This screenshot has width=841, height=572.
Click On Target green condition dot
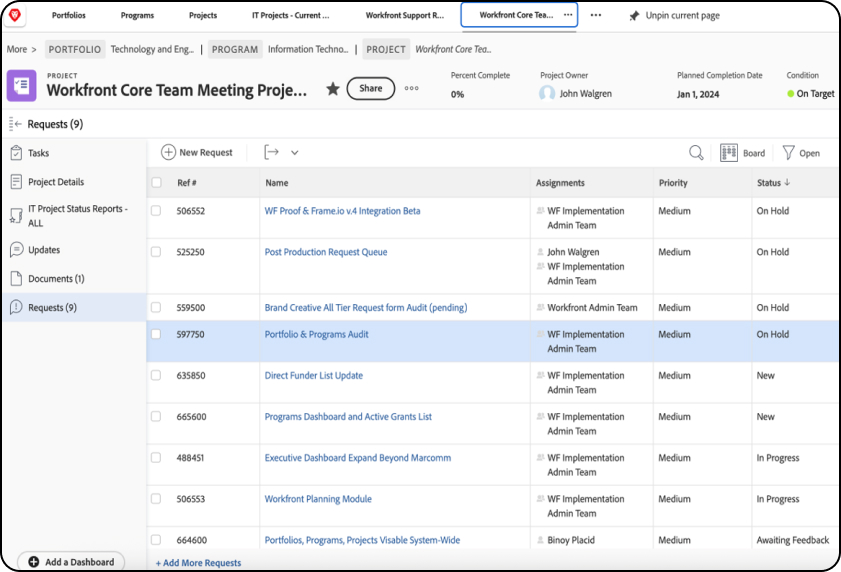tap(790, 94)
